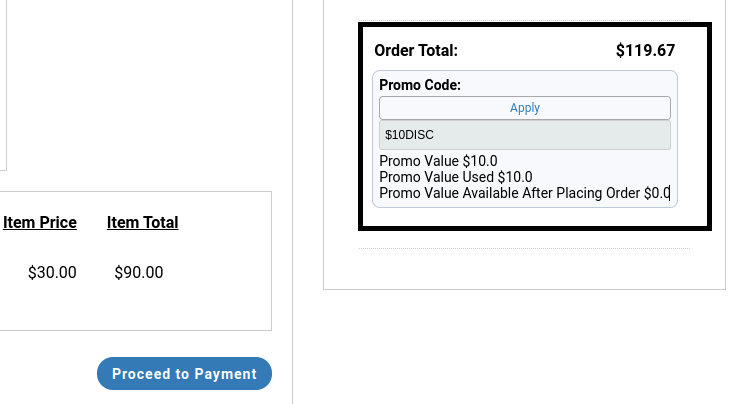Focus the promo code field containing $10DISC
Viewport: 735px width, 404px height.
(x=524, y=134)
